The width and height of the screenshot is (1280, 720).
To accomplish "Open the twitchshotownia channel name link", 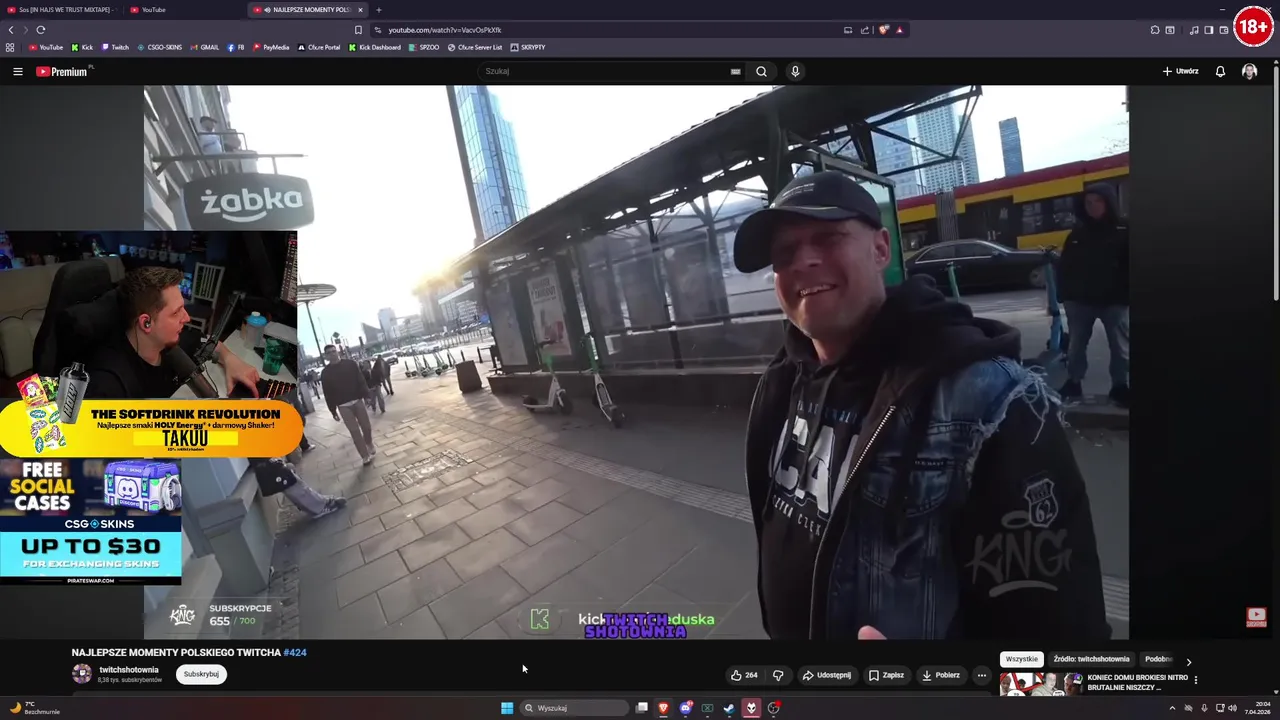I will tap(129, 669).
